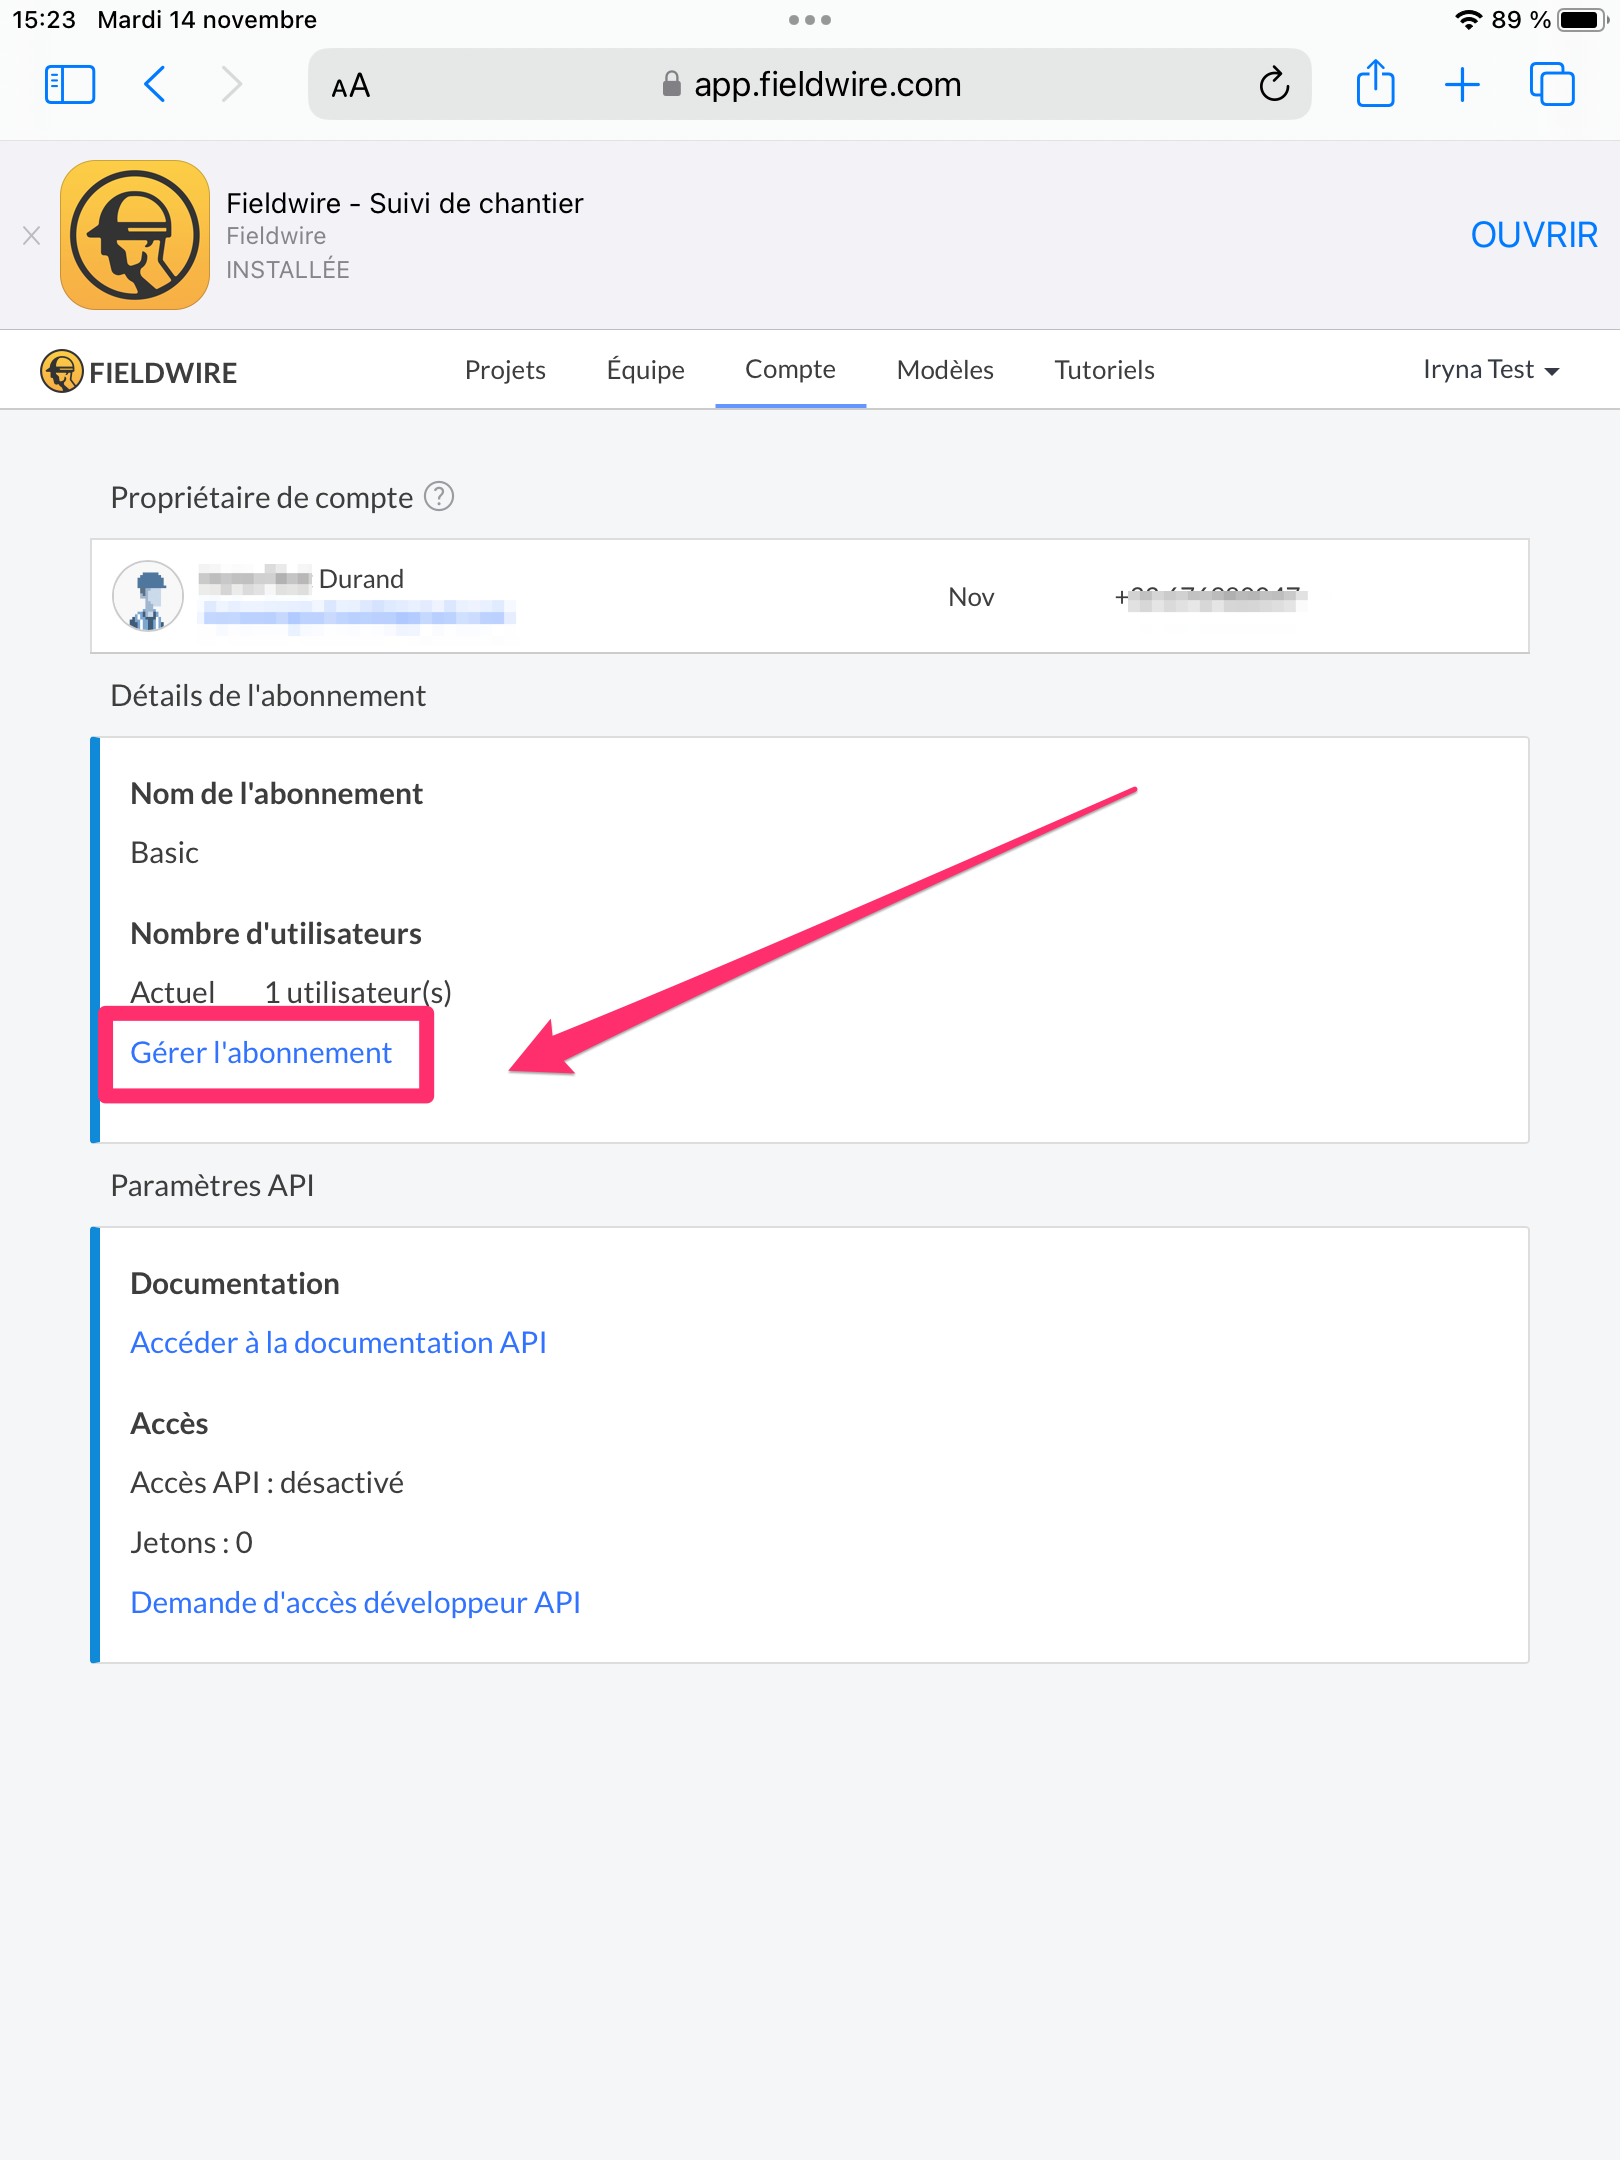Open the AA reader text options
This screenshot has width=1620, height=2160.
tap(350, 86)
